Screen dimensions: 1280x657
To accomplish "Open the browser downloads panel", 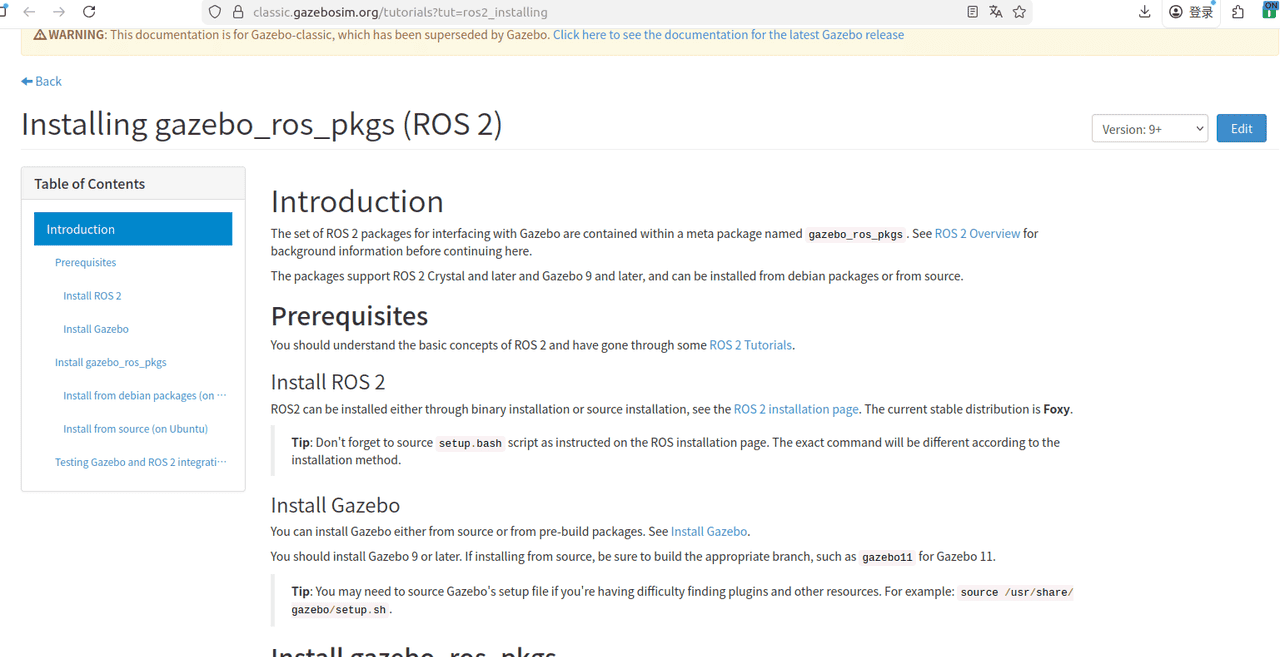I will pyautogui.click(x=1144, y=12).
